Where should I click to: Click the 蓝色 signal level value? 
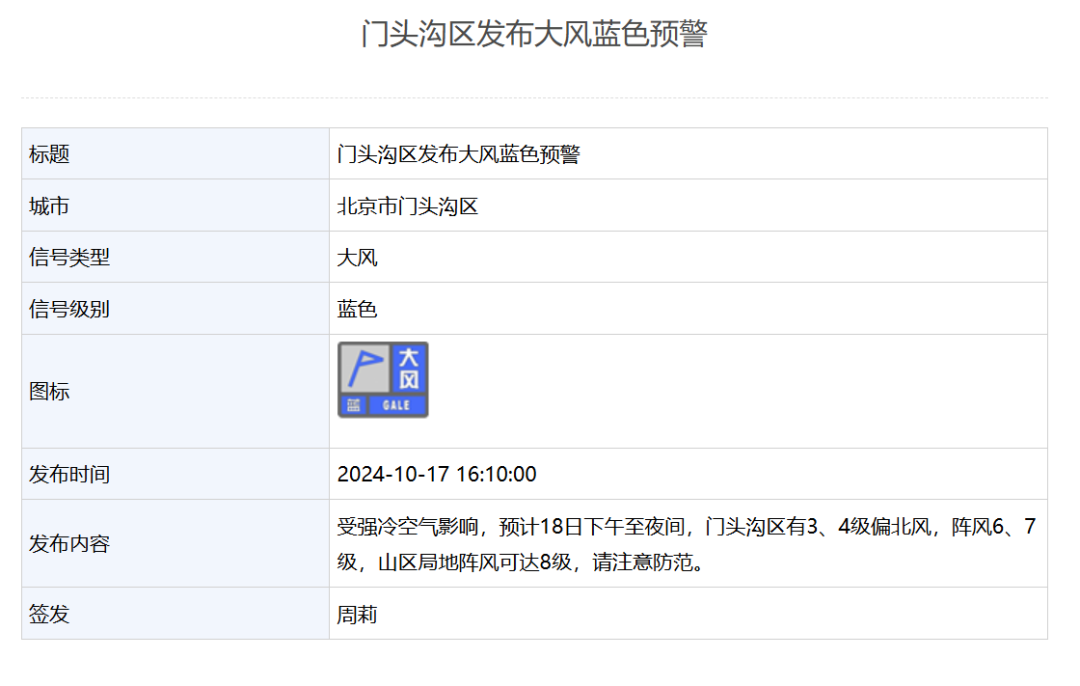pyautogui.click(x=357, y=309)
